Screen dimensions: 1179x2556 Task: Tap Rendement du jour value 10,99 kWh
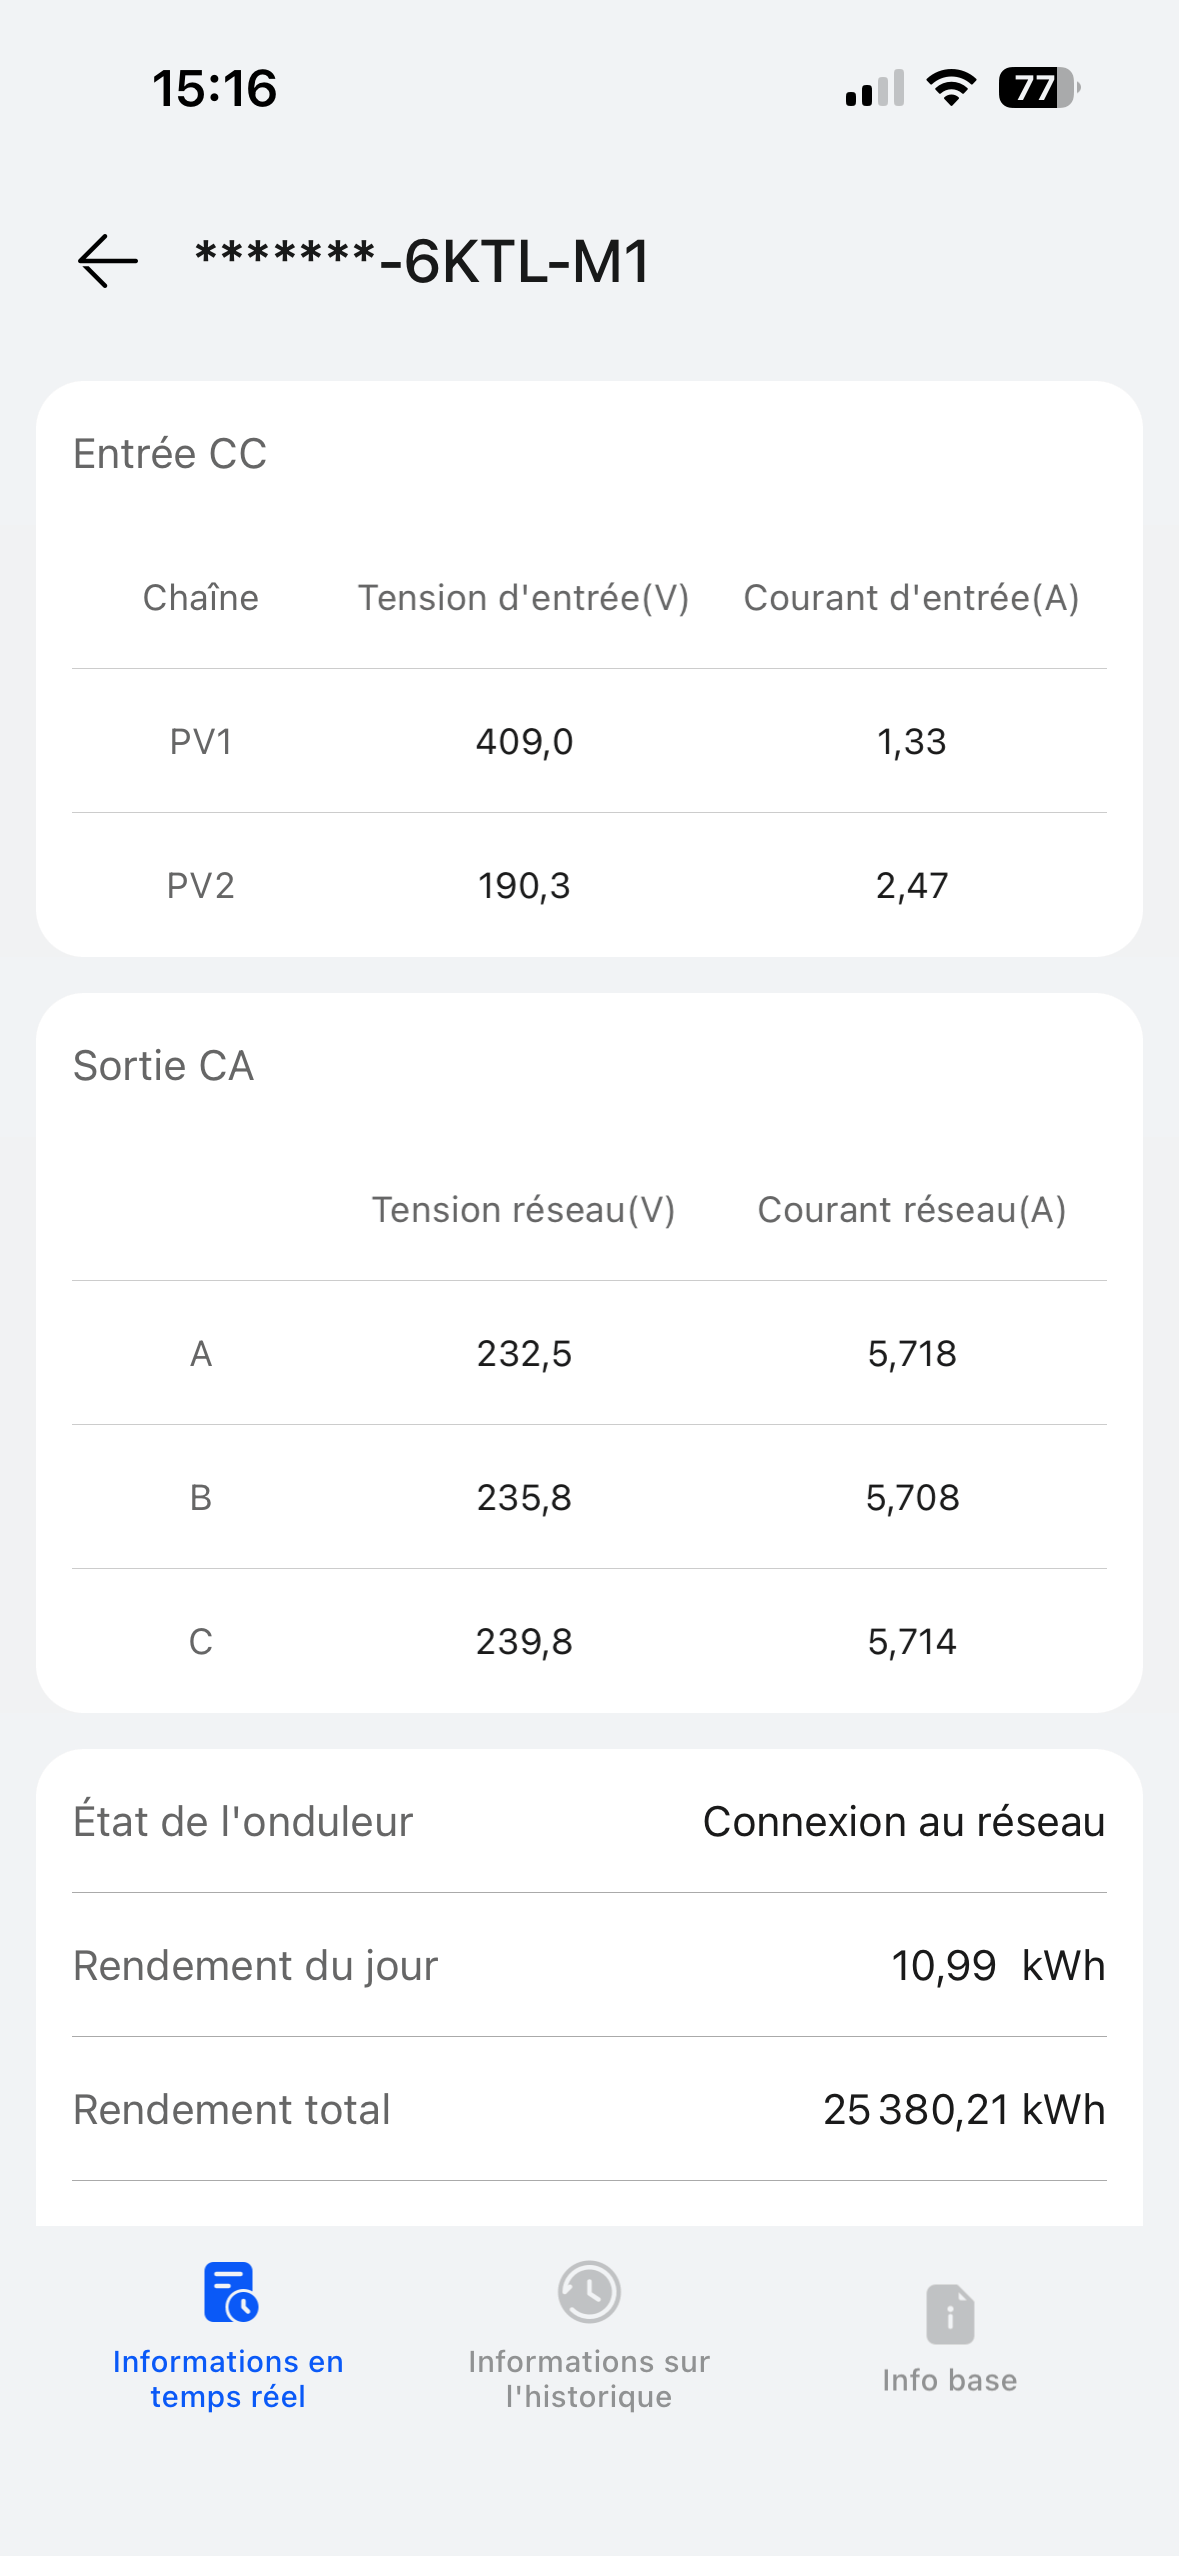click(x=998, y=1966)
